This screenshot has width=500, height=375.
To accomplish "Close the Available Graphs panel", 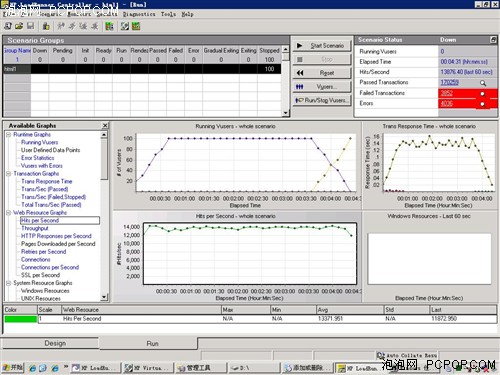I will click(x=105, y=125).
